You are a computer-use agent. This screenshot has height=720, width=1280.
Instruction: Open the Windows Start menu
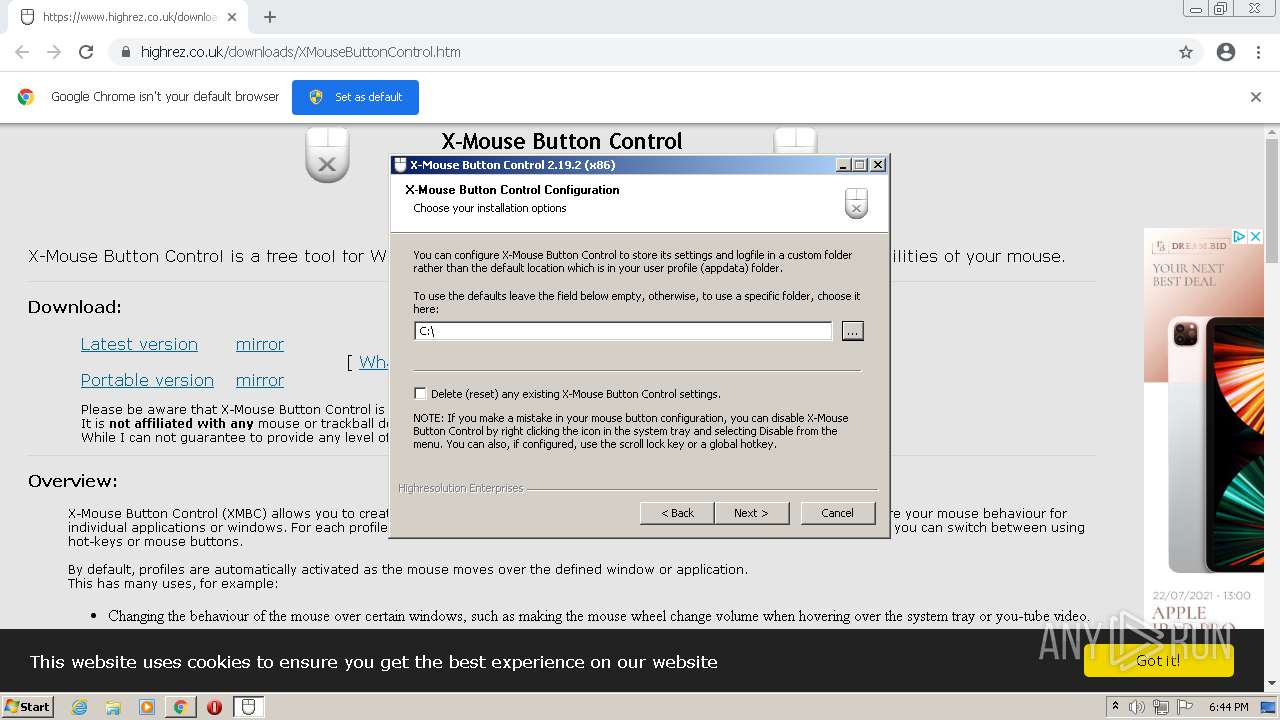point(27,707)
